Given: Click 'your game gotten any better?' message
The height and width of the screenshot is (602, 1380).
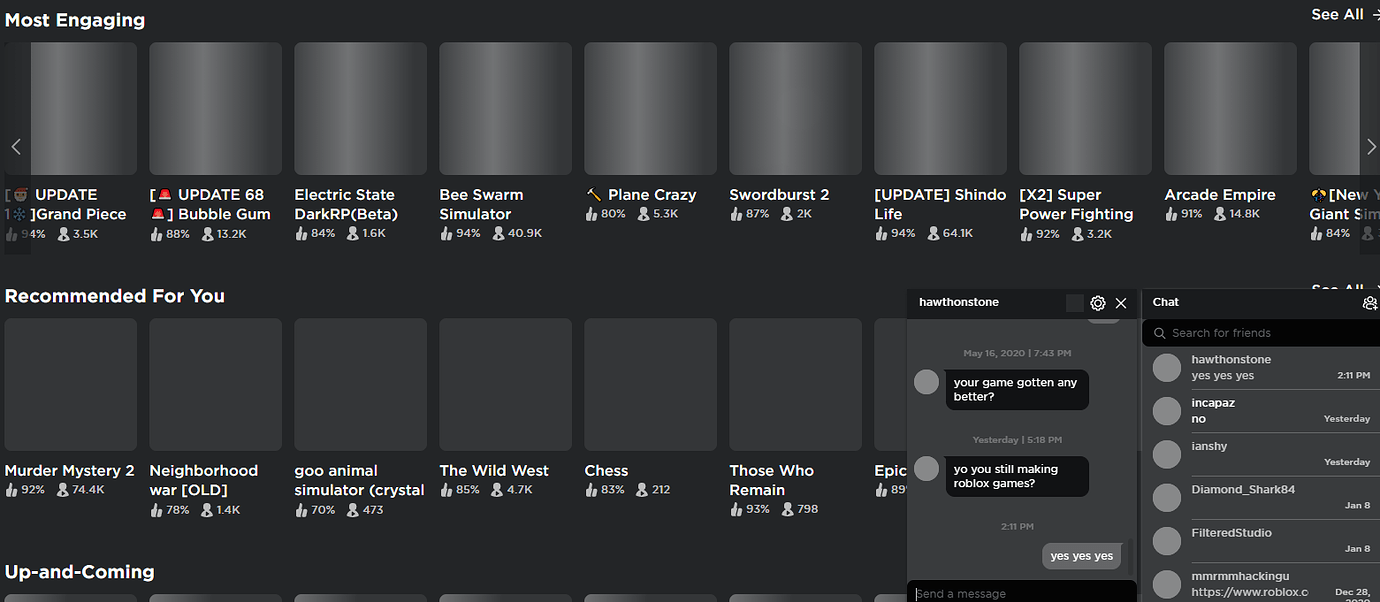Looking at the screenshot, I should (x=1017, y=389).
